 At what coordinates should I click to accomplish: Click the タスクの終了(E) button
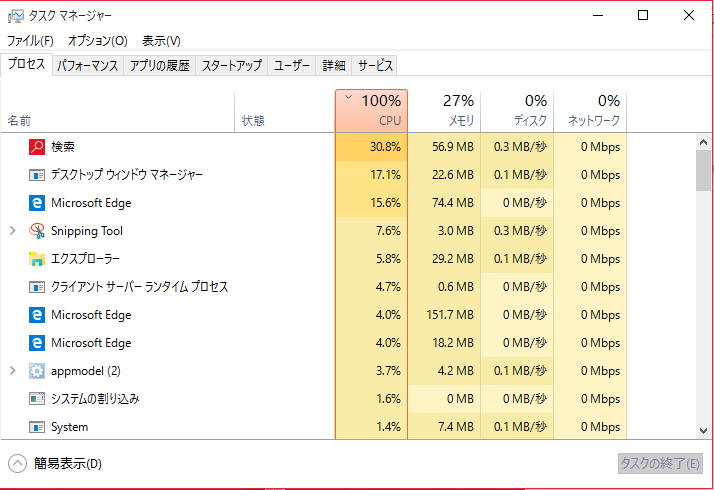pyautogui.click(x=660, y=464)
